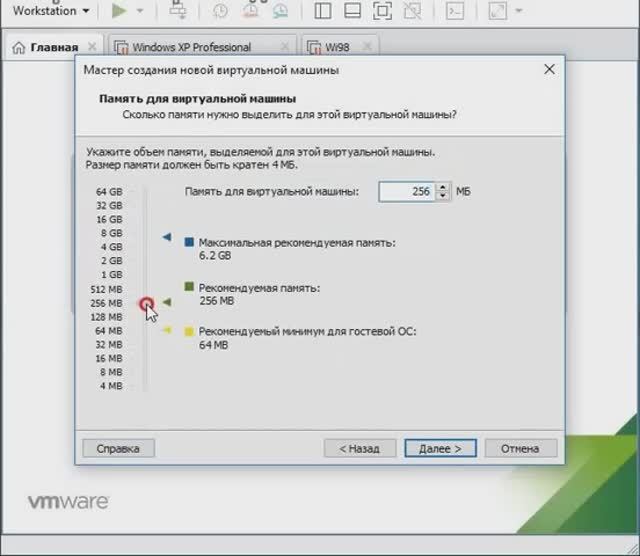Click the revert to snapshot icon
This screenshot has width=640, height=556.
click(251, 10)
